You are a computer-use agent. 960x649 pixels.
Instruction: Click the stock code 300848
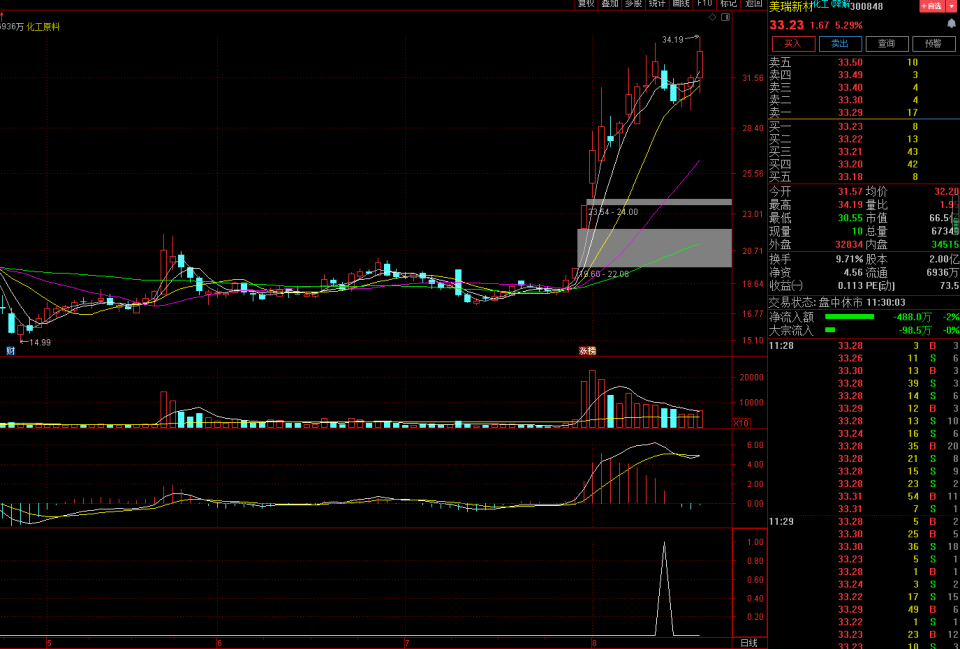(x=868, y=6)
